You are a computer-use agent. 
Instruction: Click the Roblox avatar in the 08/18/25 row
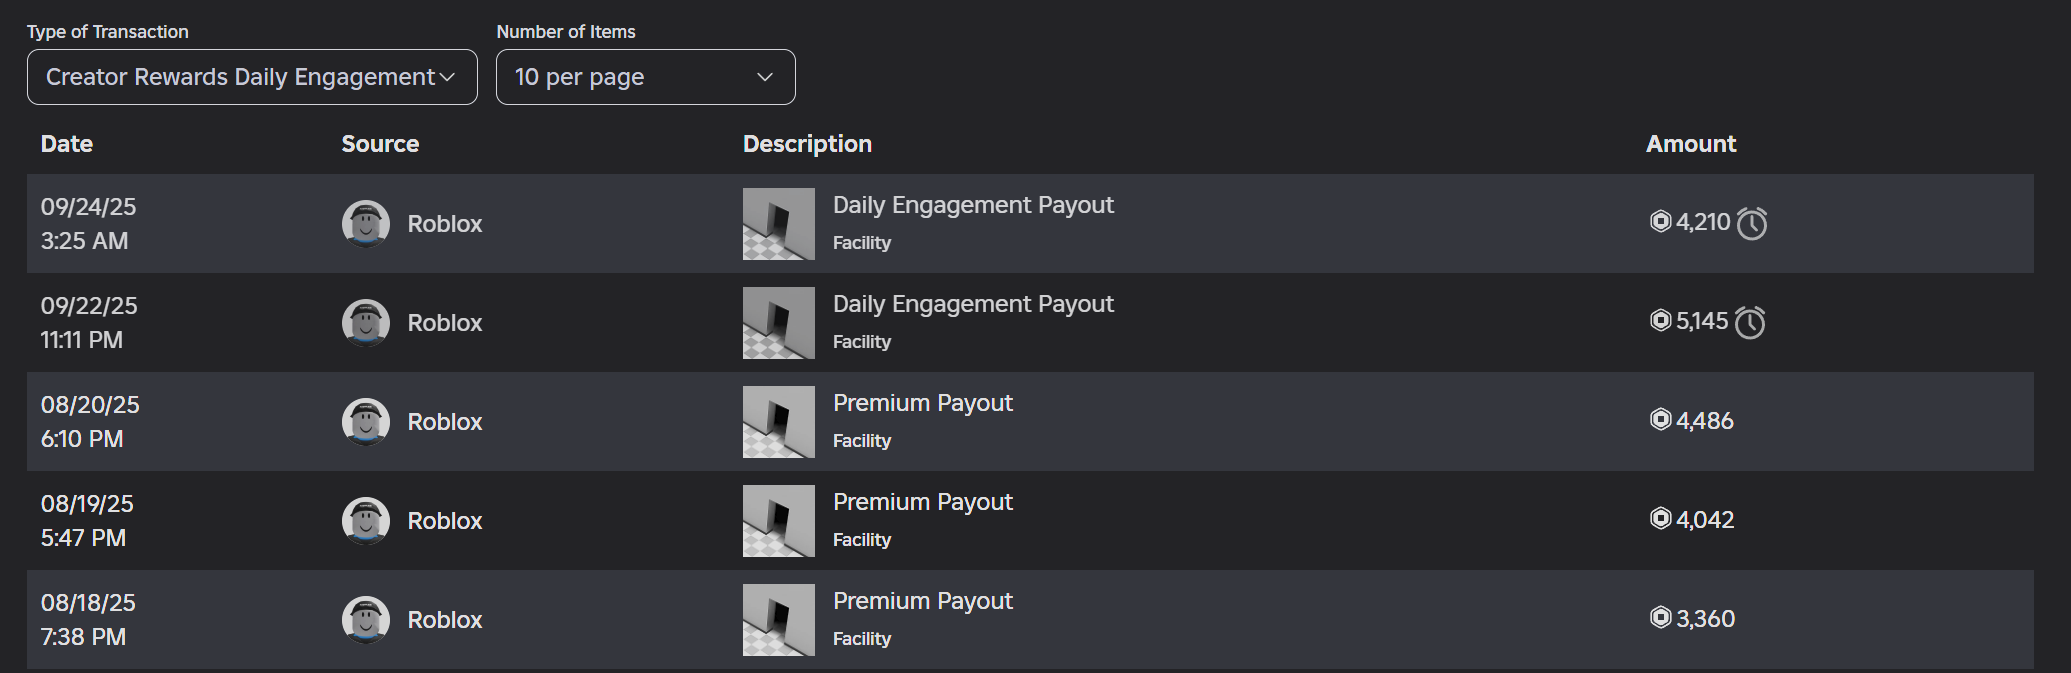pos(366,620)
